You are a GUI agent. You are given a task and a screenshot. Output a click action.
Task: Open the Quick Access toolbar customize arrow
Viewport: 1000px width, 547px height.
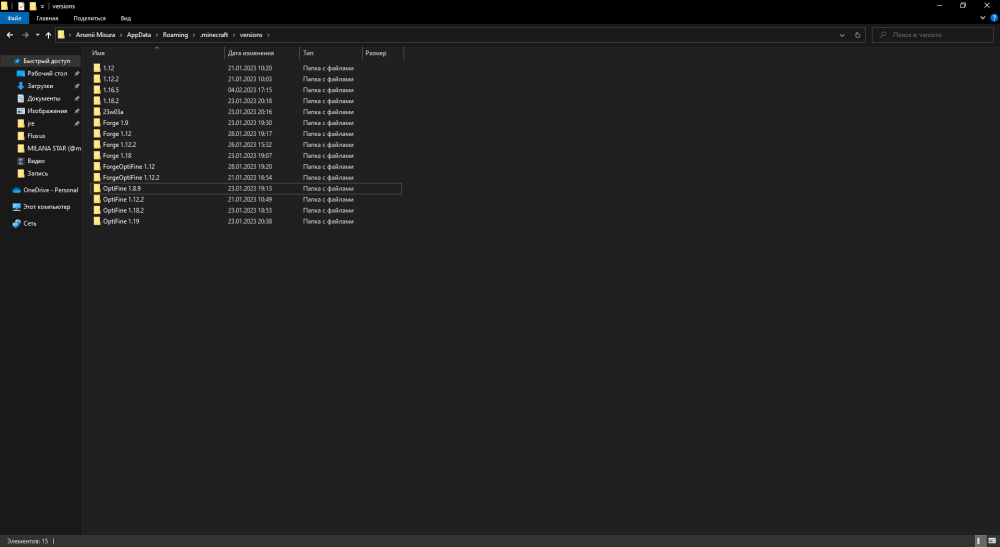pyautogui.click(x=42, y=6)
